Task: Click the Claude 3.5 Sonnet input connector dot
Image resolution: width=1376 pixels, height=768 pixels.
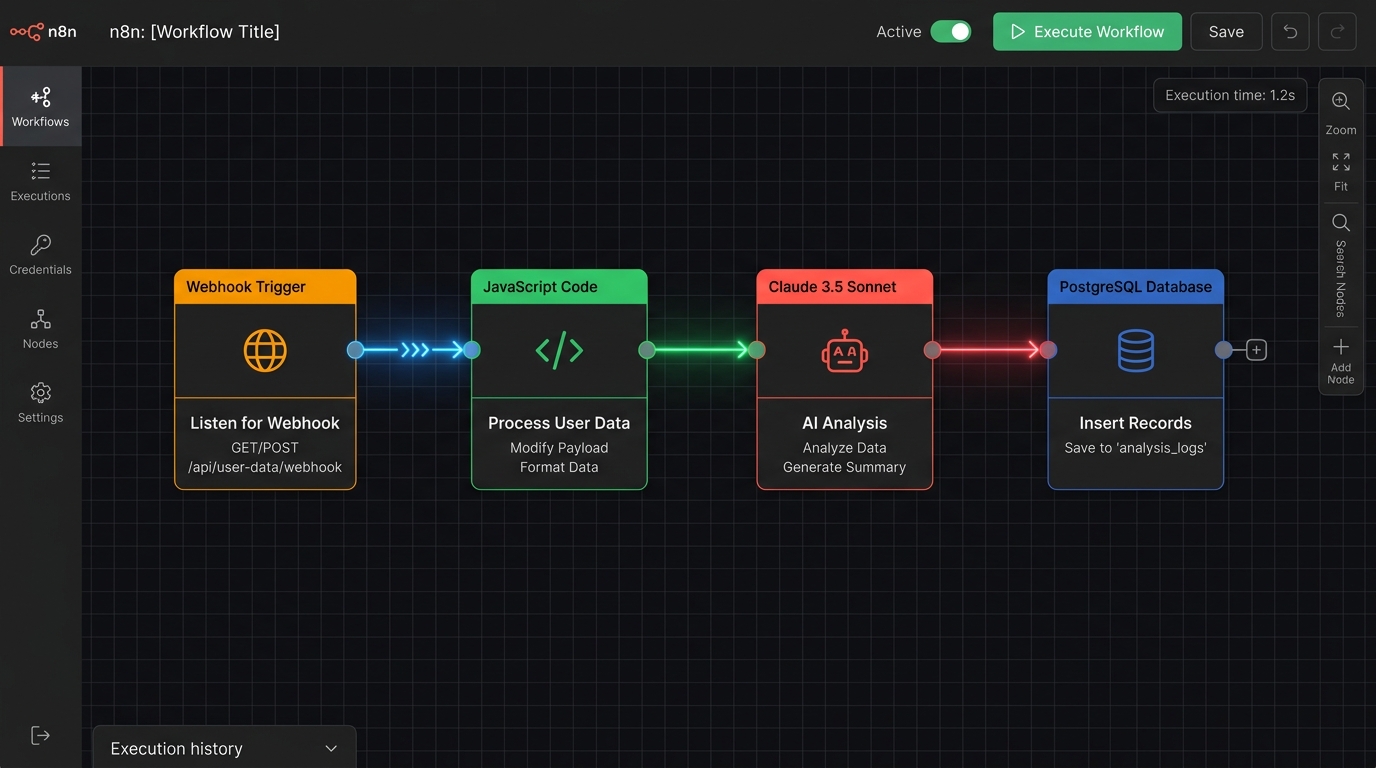Action: (757, 350)
